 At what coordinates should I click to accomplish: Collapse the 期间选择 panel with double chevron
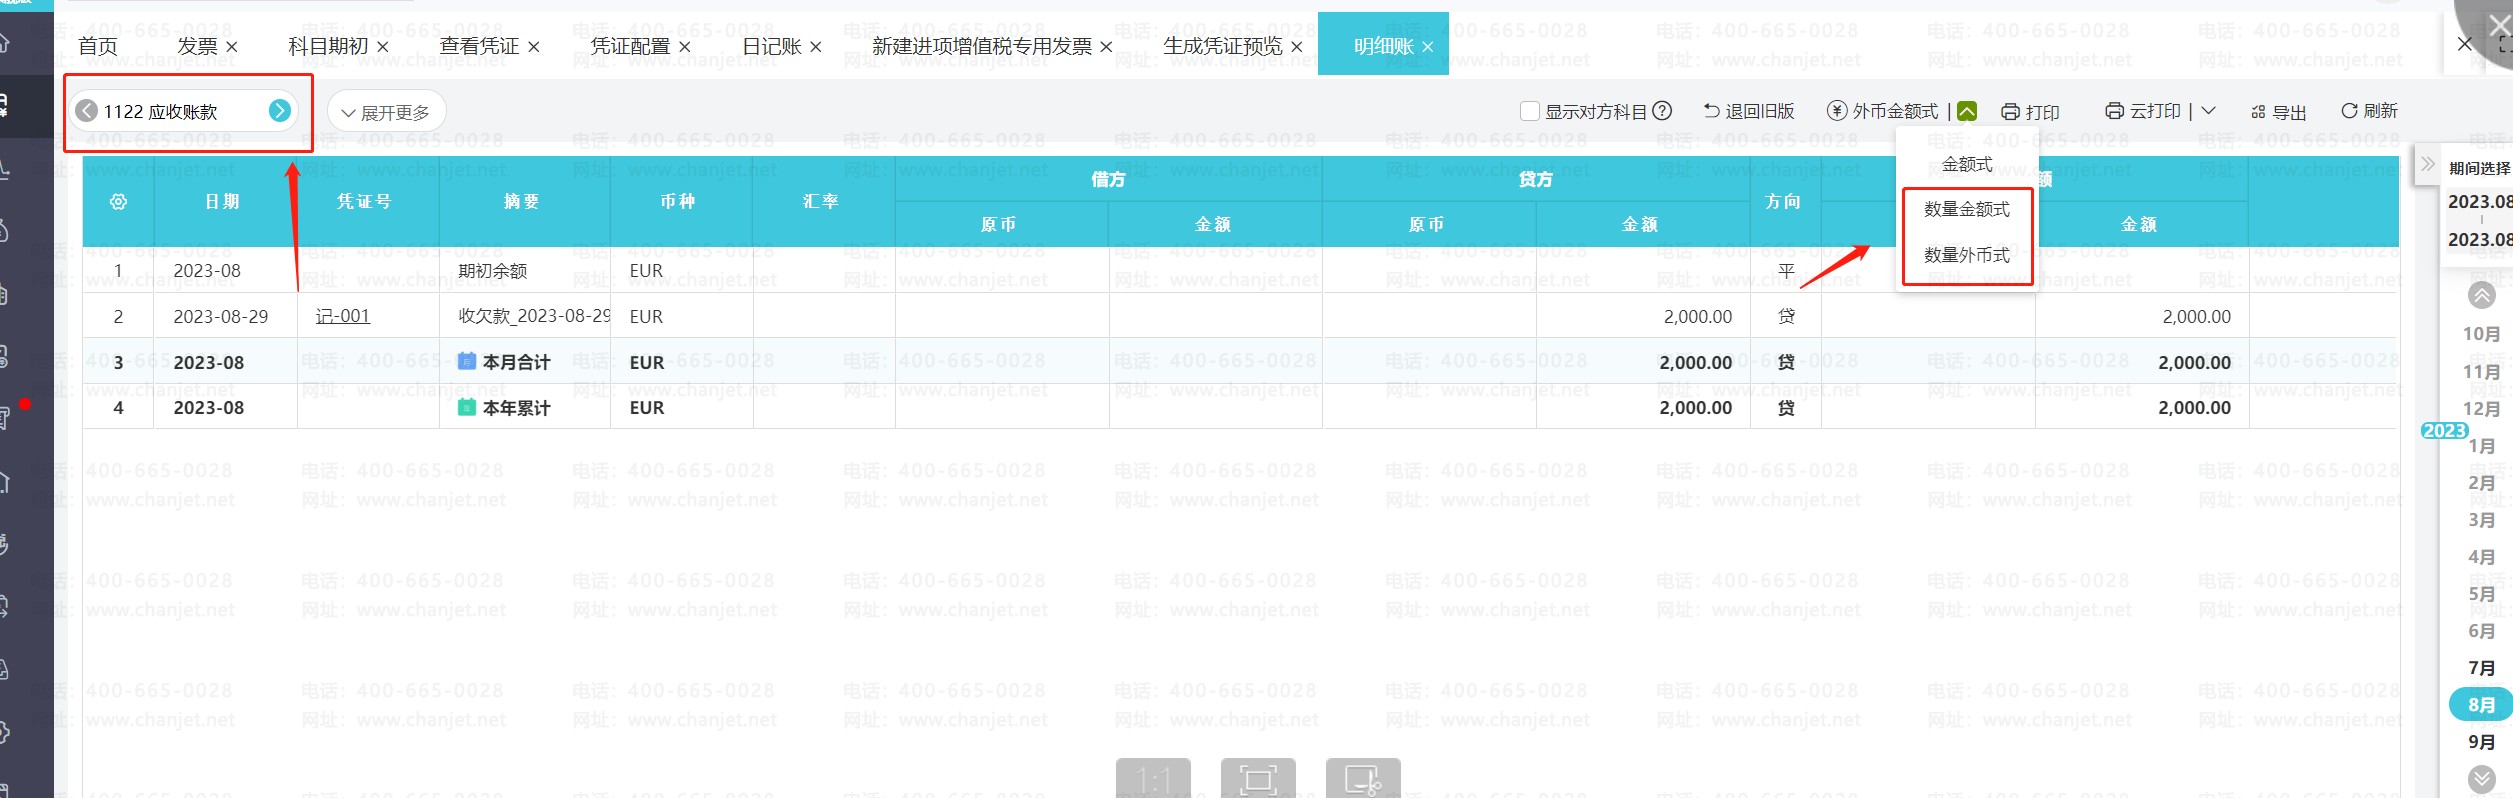tap(2427, 164)
